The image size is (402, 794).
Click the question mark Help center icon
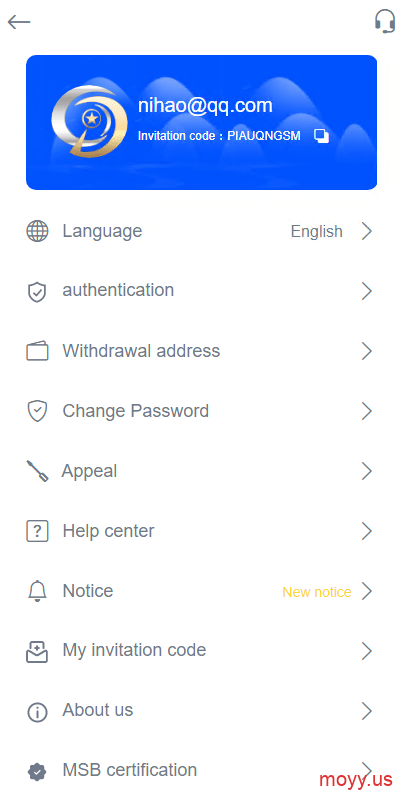pos(37,531)
